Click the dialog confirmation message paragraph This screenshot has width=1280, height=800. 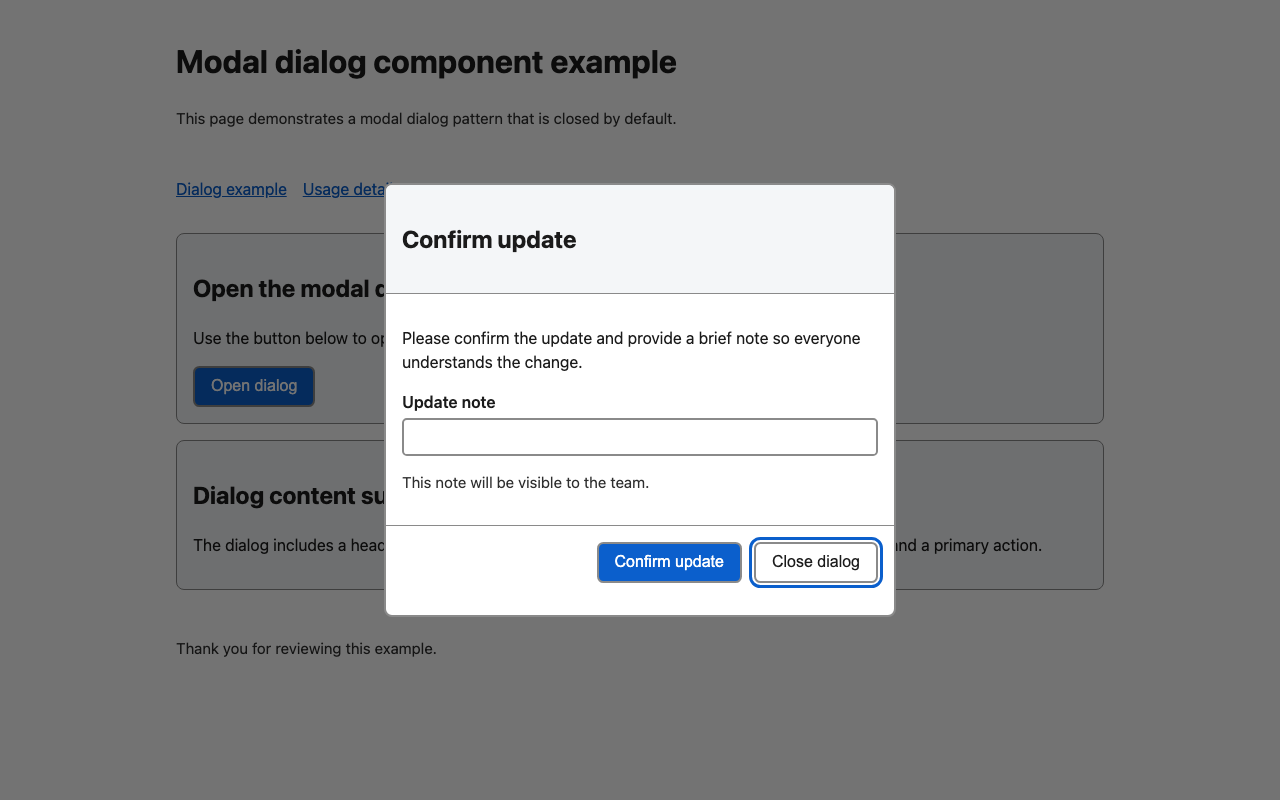[x=630, y=350]
